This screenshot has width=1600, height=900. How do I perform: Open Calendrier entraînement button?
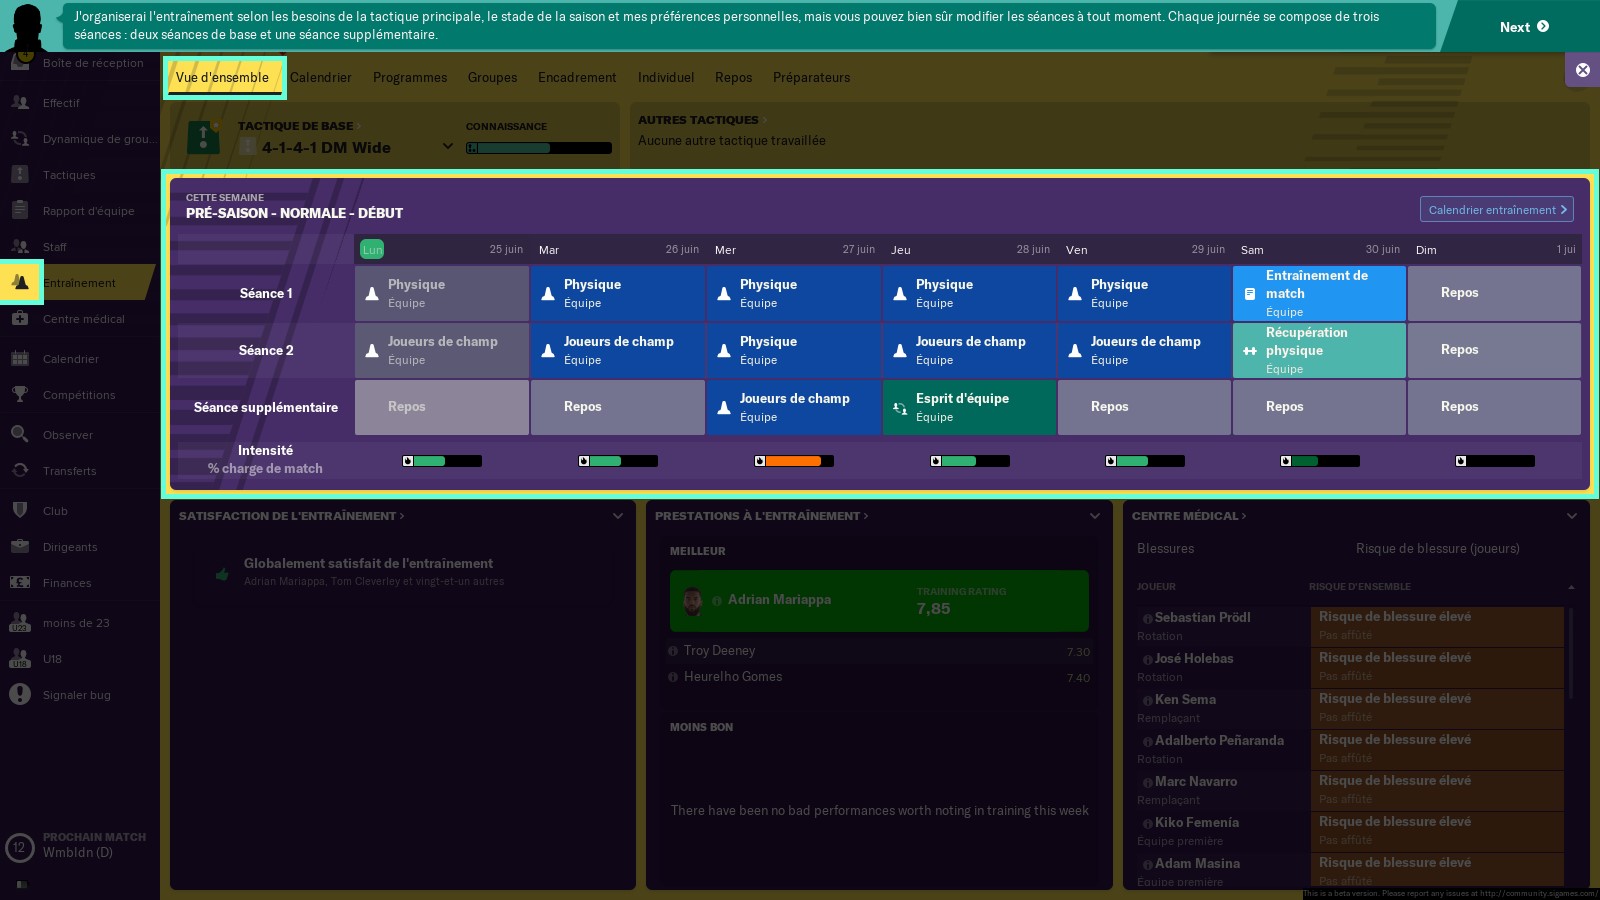tap(1496, 210)
